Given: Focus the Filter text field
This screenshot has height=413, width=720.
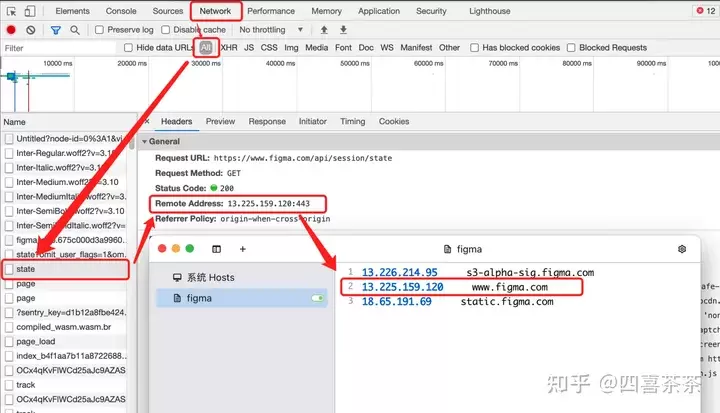Looking at the screenshot, I should [x=59, y=48].
